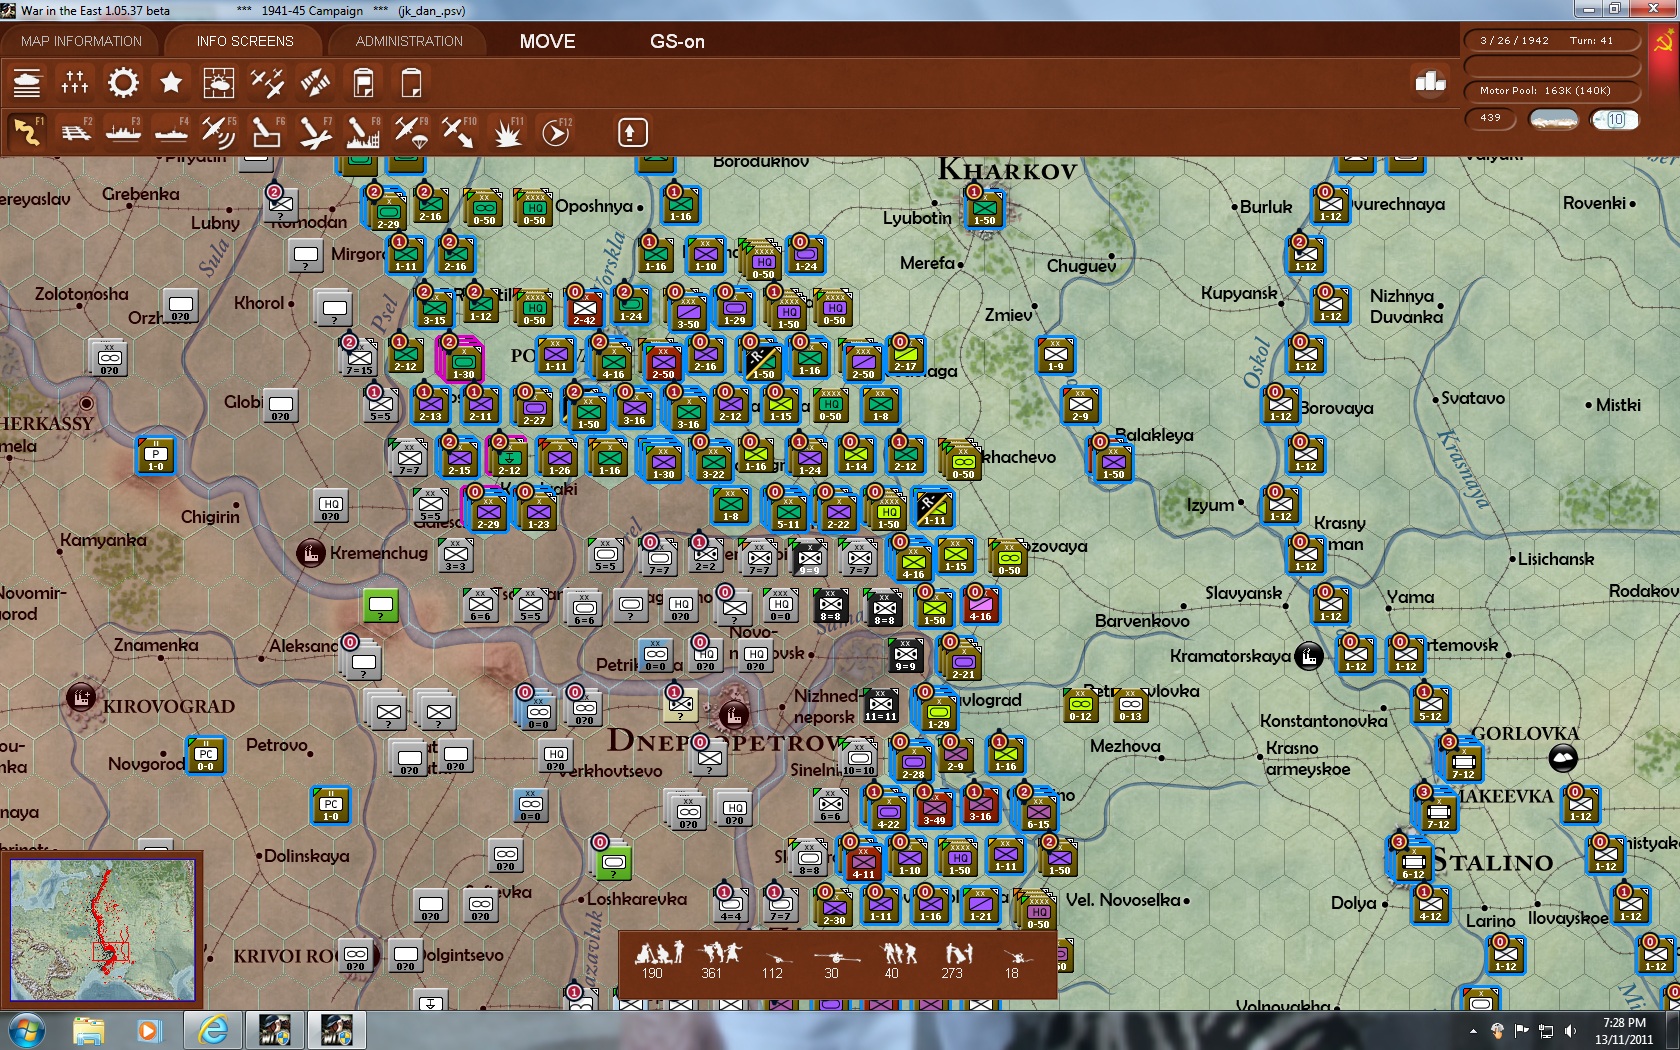Open the order of battle tank icon
The image size is (1680, 1050).
(x=27, y=83)
